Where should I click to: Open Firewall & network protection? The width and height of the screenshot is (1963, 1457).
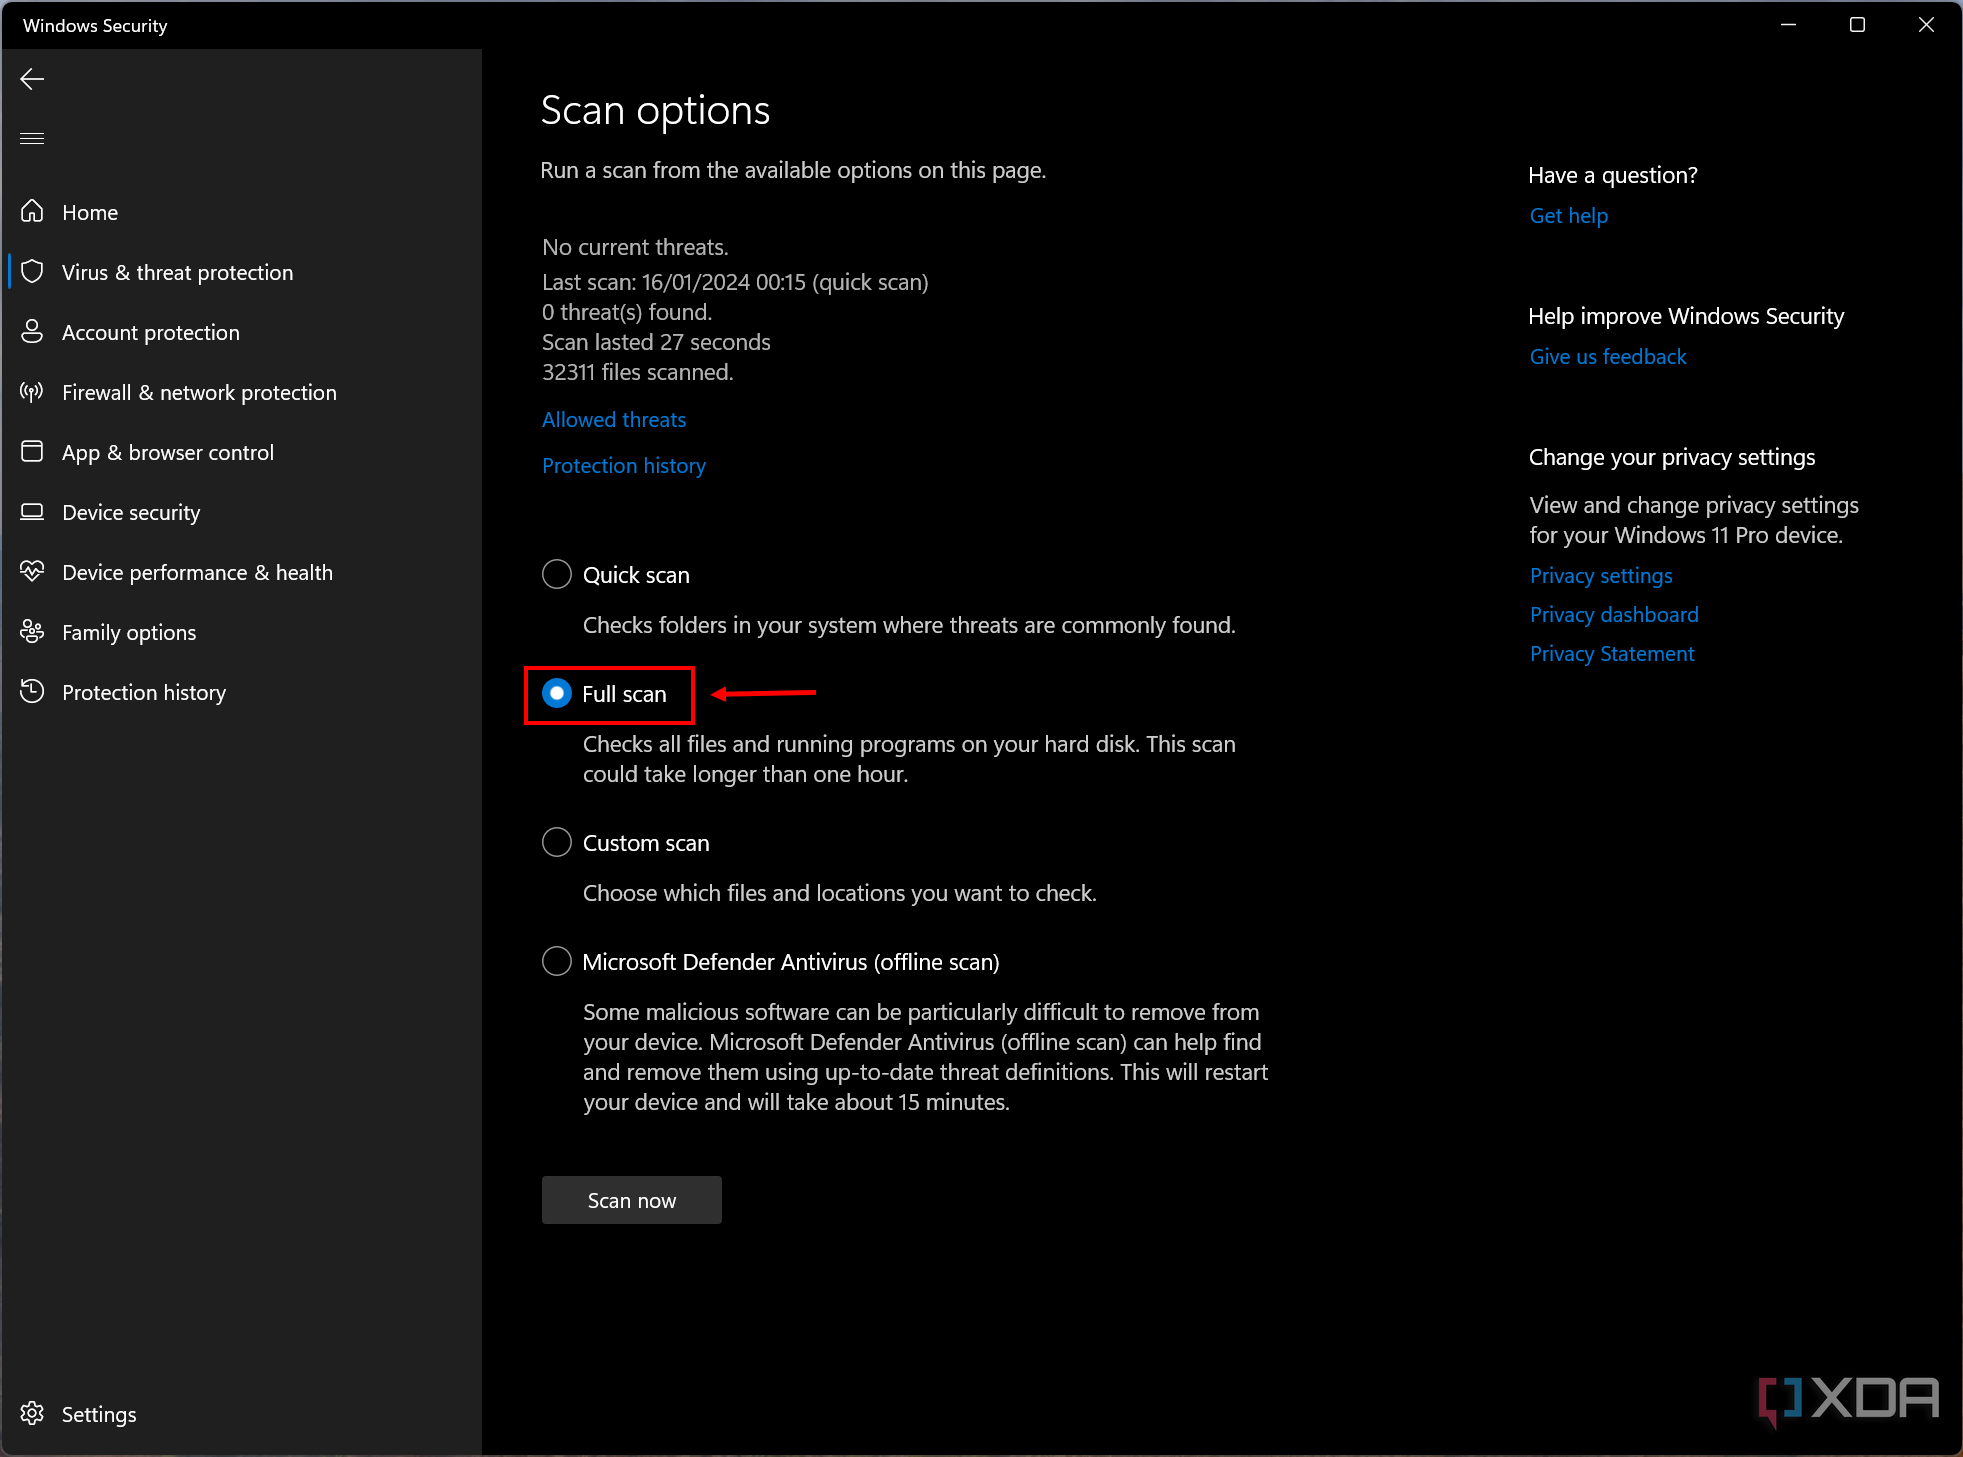pos(241,392)
